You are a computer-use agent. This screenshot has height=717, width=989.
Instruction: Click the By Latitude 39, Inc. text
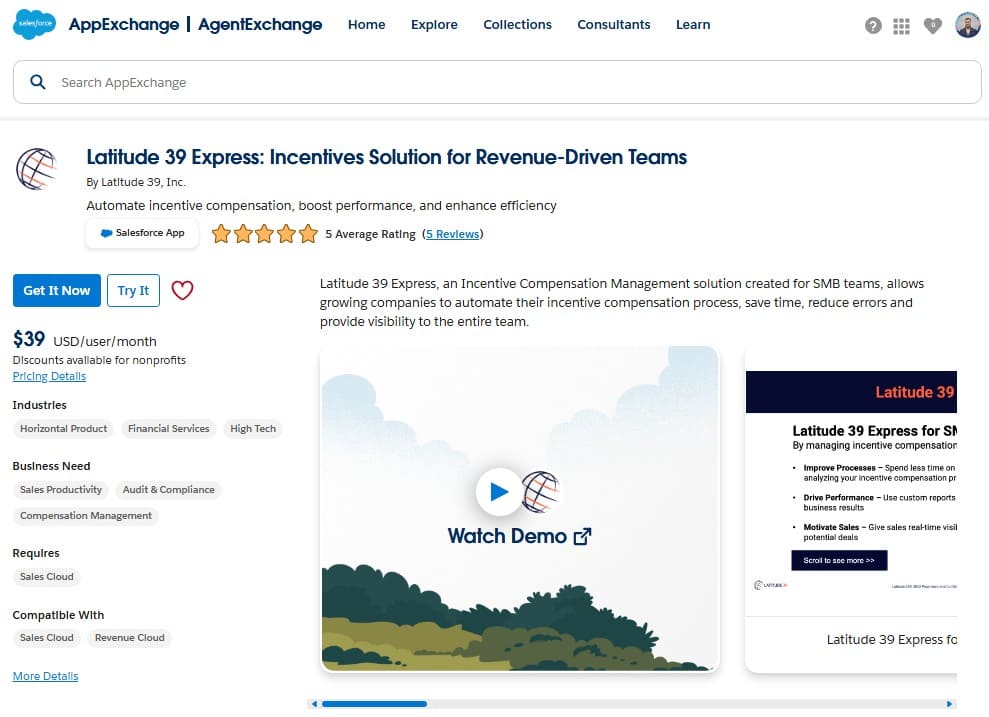tap(136, 182)
